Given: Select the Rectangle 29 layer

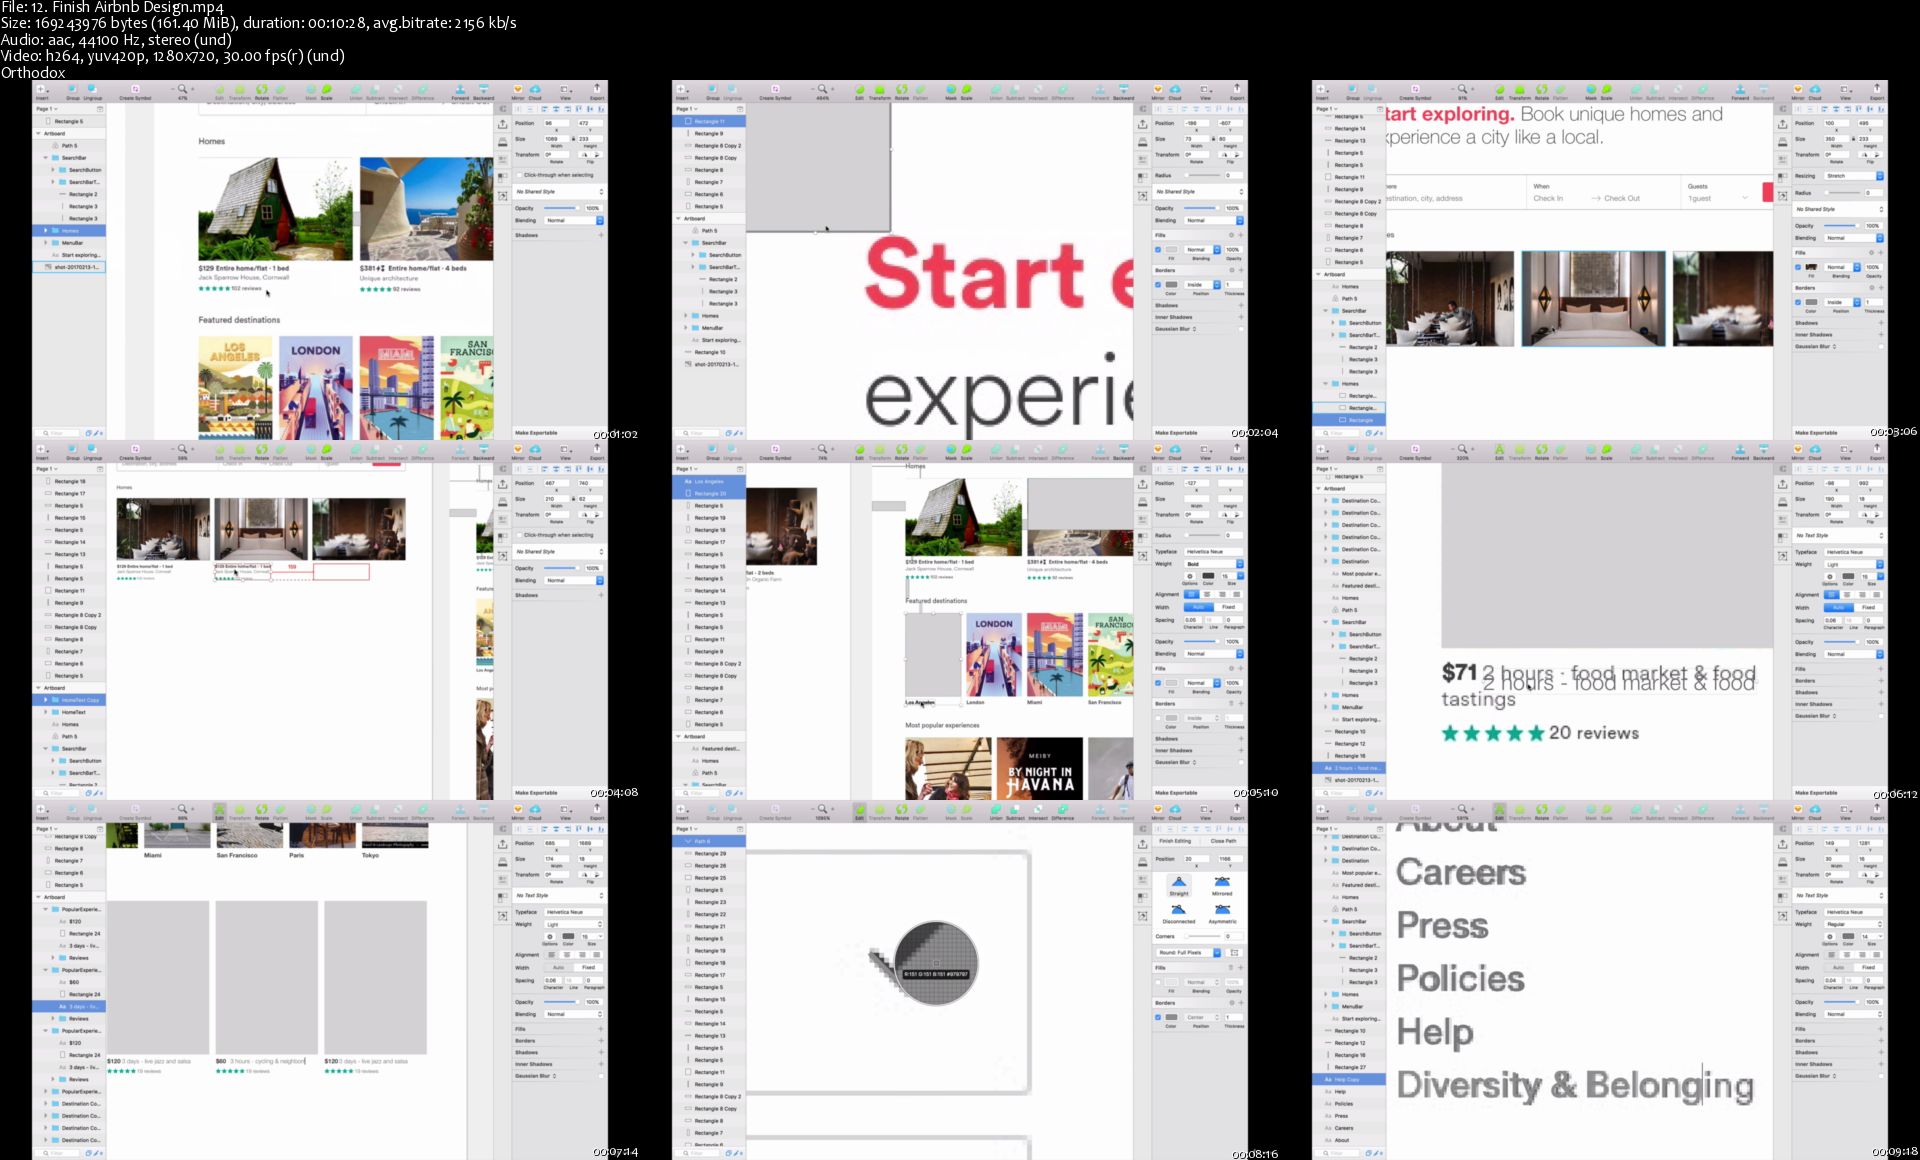Looking at the screenshot, I should pyautogui.click(x=710, y=854).
